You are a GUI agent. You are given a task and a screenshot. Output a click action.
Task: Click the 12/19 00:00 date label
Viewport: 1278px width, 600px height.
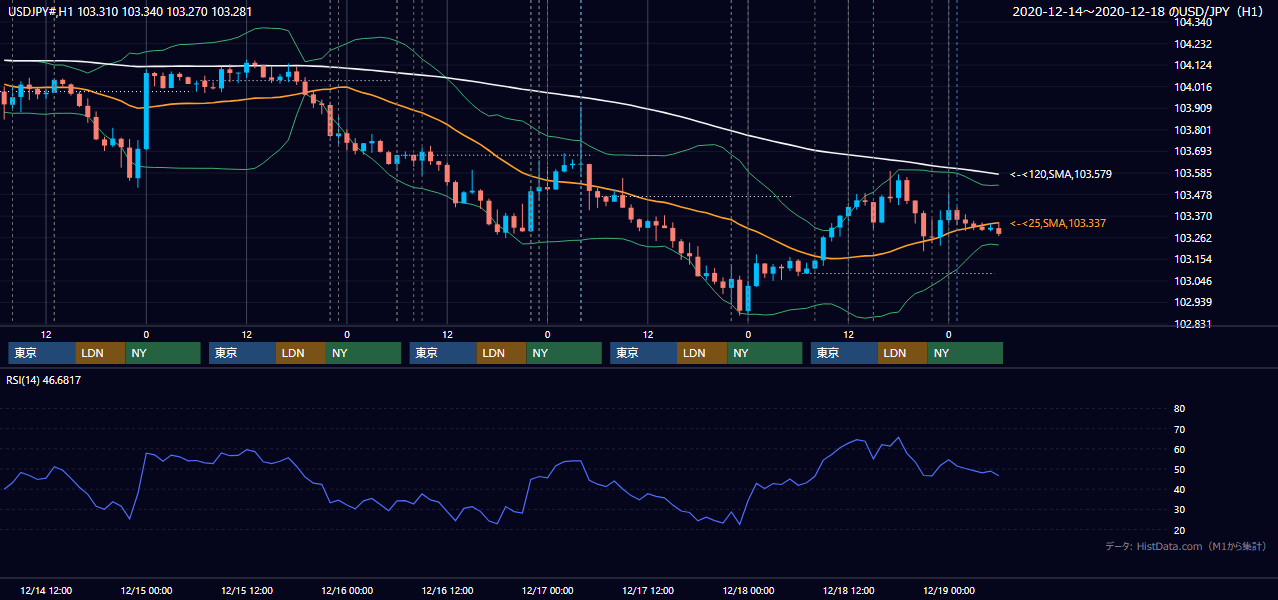pos(948,590)
